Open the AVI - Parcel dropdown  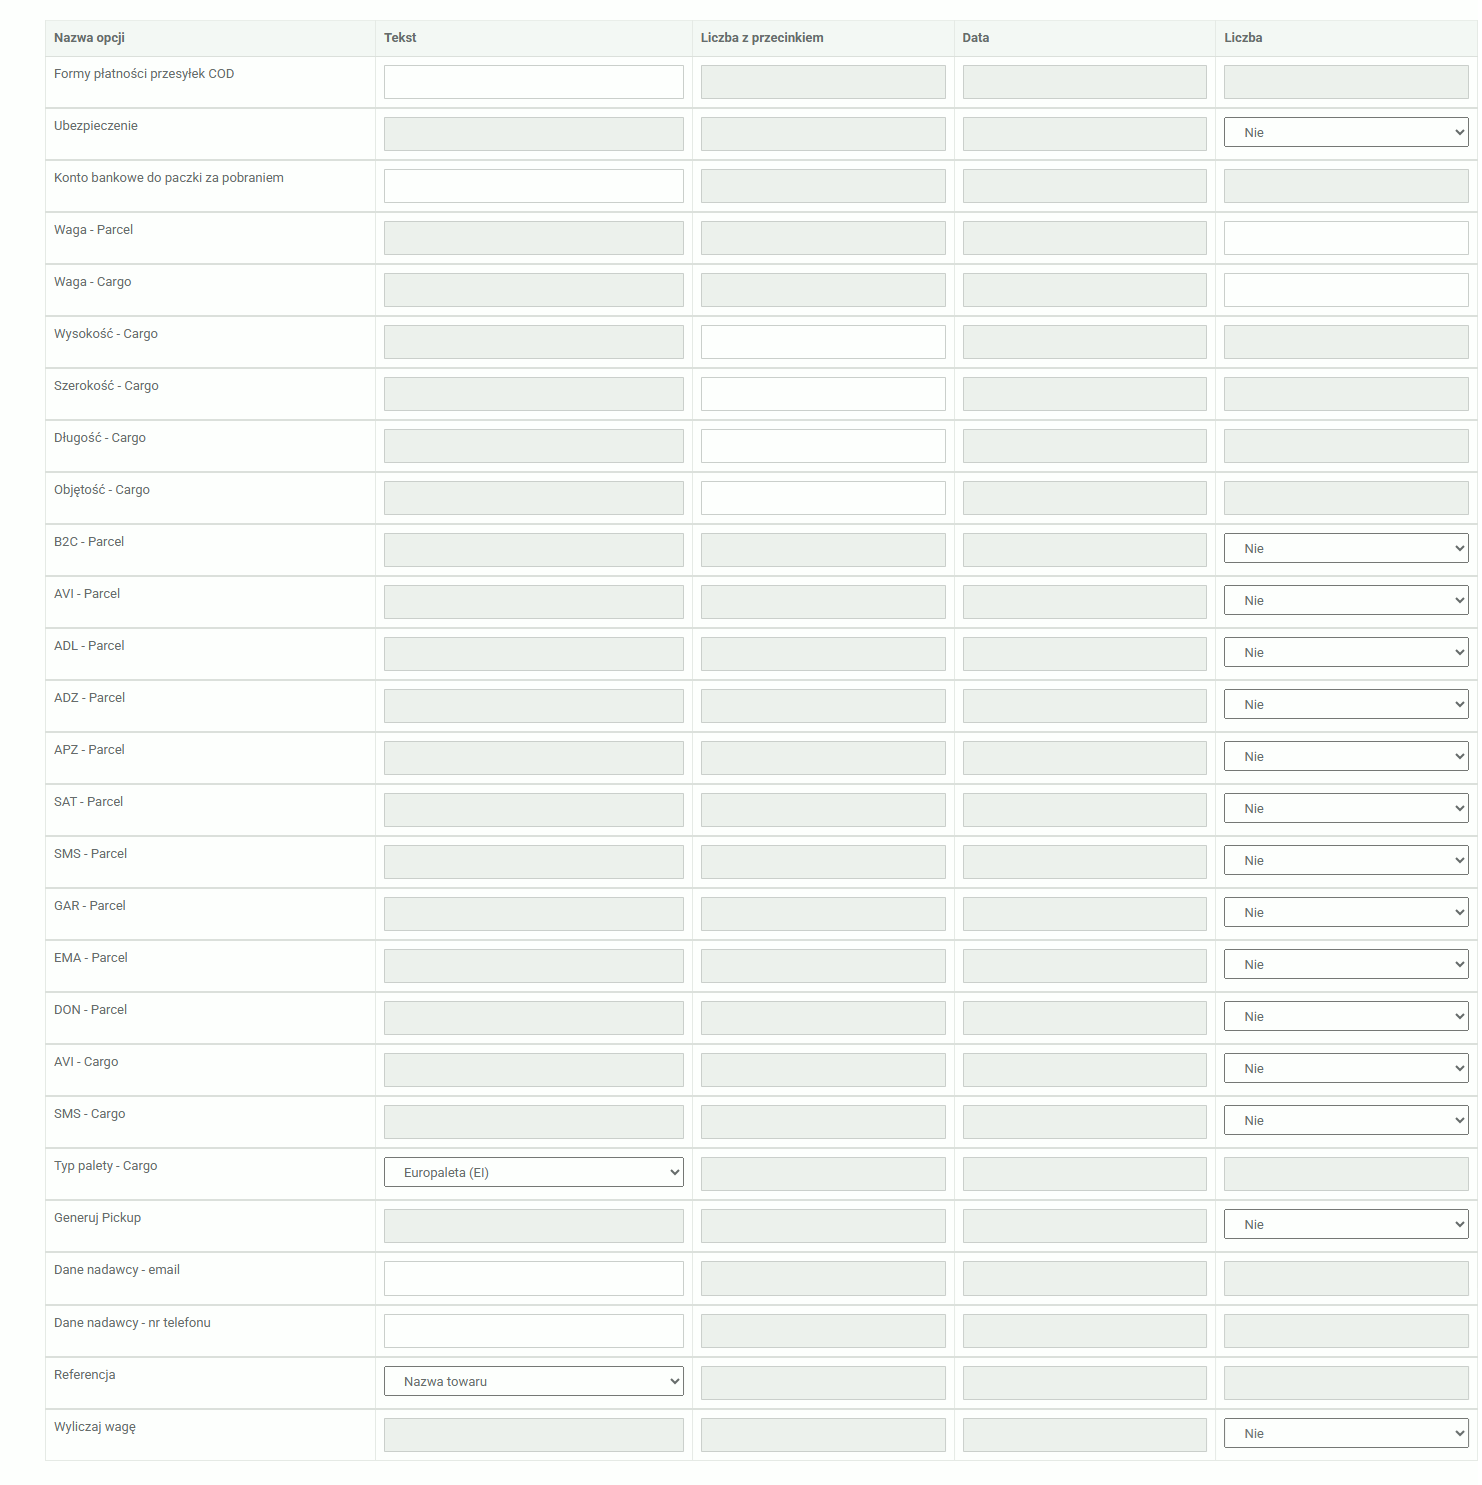[x=1345, y=600]
